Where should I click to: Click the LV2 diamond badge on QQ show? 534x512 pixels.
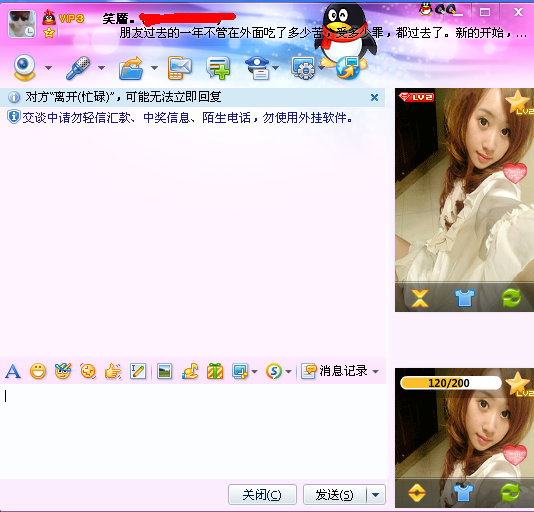416,97
